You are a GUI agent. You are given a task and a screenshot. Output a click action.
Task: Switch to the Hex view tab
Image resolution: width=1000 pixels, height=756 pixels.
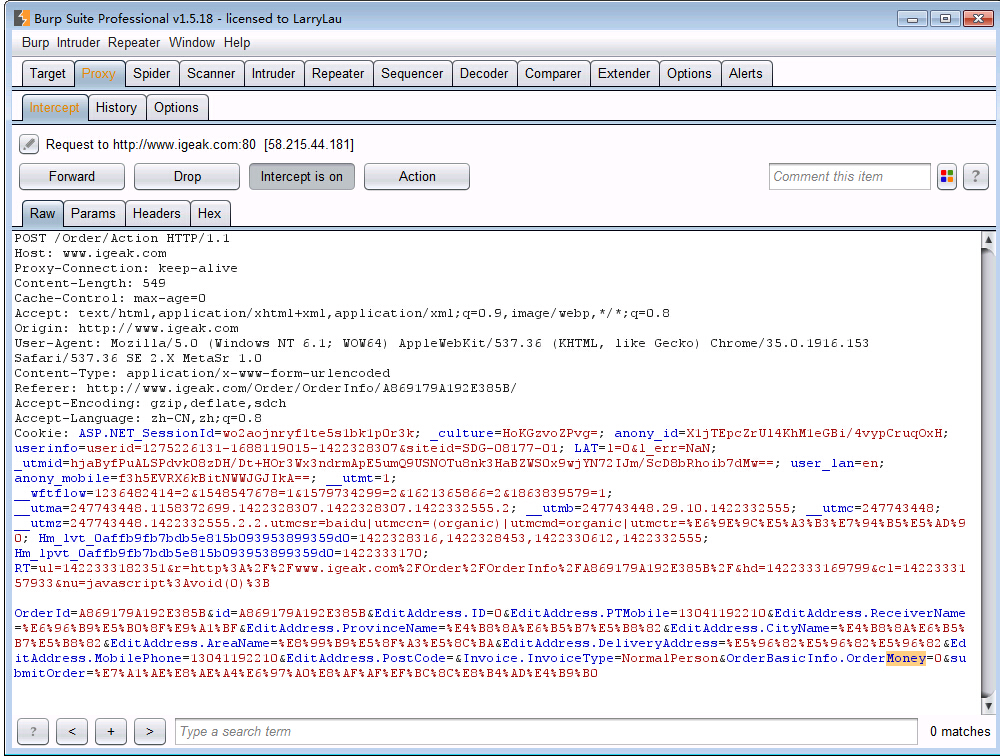point(209,213)
